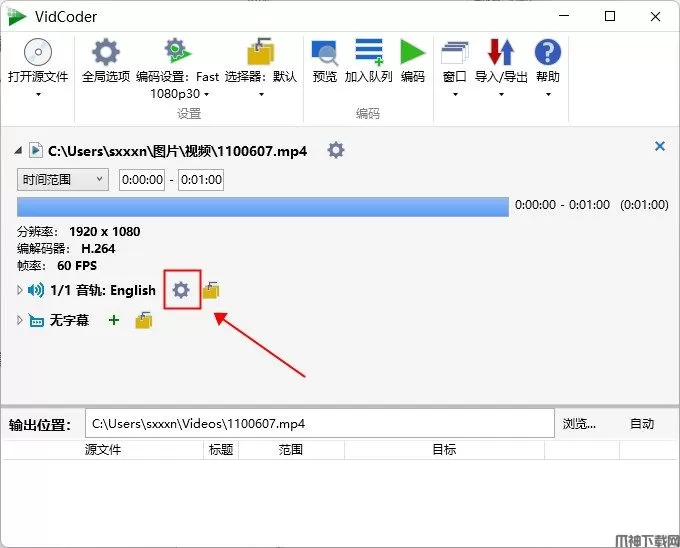The height and width of the screenshot is (548, 680).
Task: Expand the 帮助 dropdown arrow
Action: pyautogui.click(x=548, y=94)
